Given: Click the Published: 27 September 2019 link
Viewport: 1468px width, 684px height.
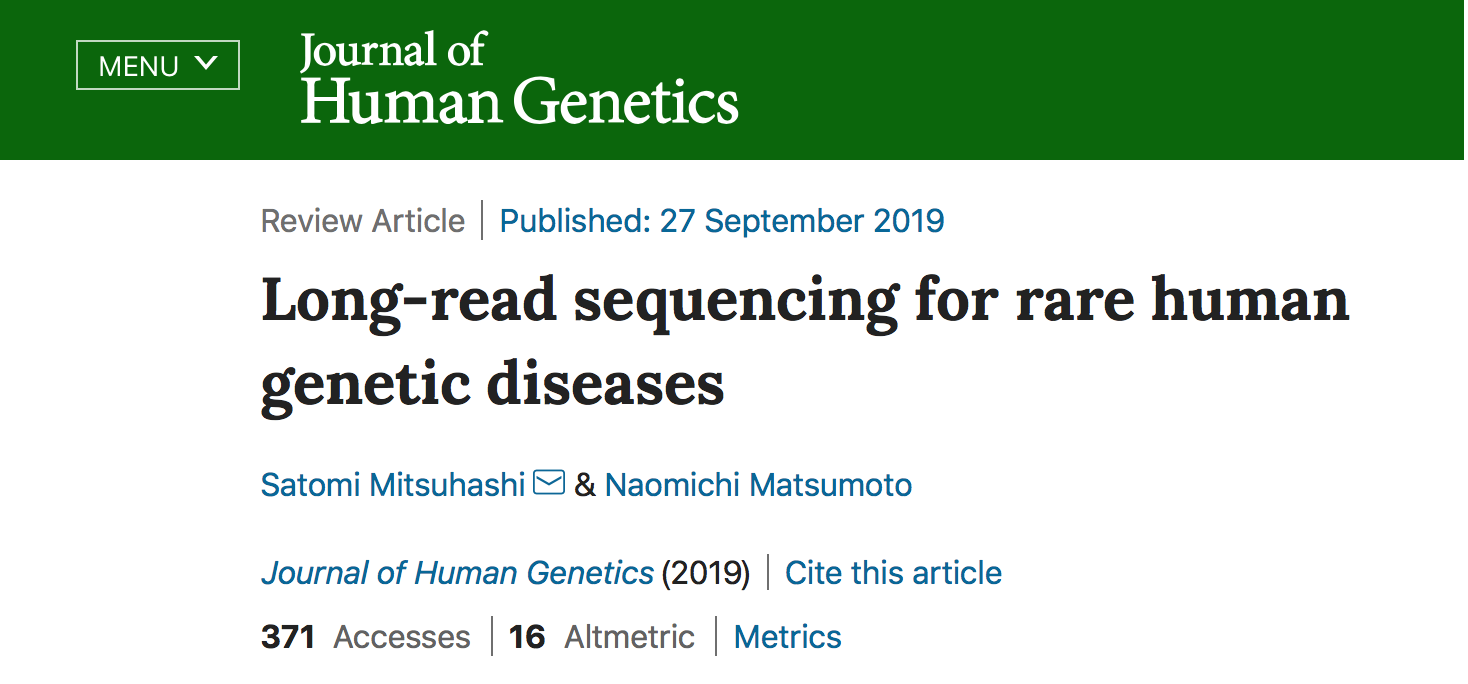Looking at the screenshot, I should 722,220.
